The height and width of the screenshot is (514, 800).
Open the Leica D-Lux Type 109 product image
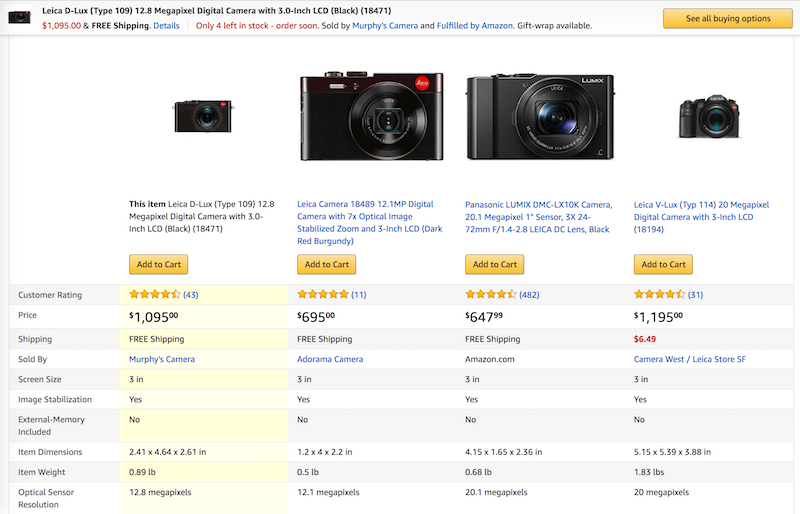(203, 116)
